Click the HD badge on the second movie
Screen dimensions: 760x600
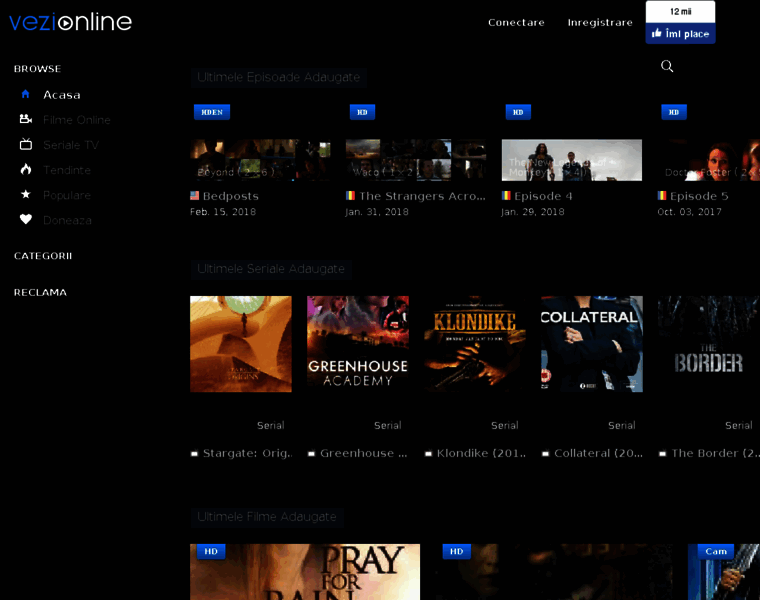(x=457, y=552)
